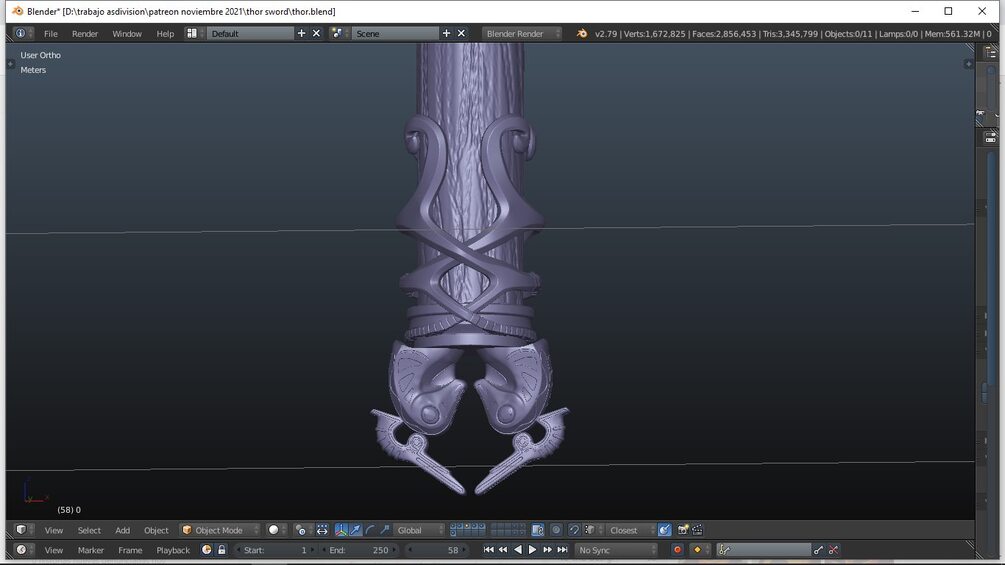Open the Blender Render engine dropdown

pos(522,34)
